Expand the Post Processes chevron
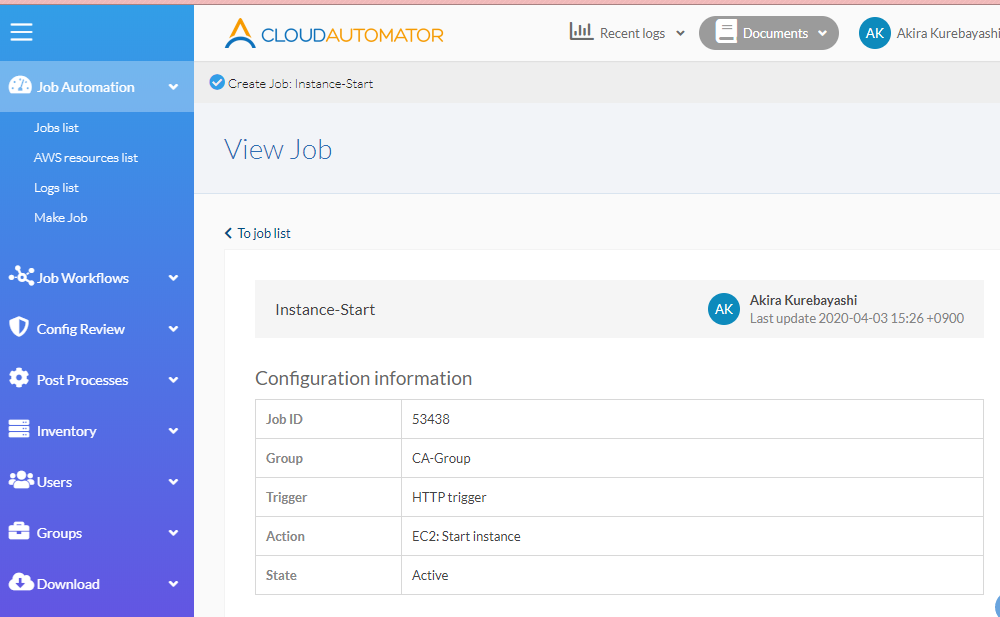 [173, 380]
